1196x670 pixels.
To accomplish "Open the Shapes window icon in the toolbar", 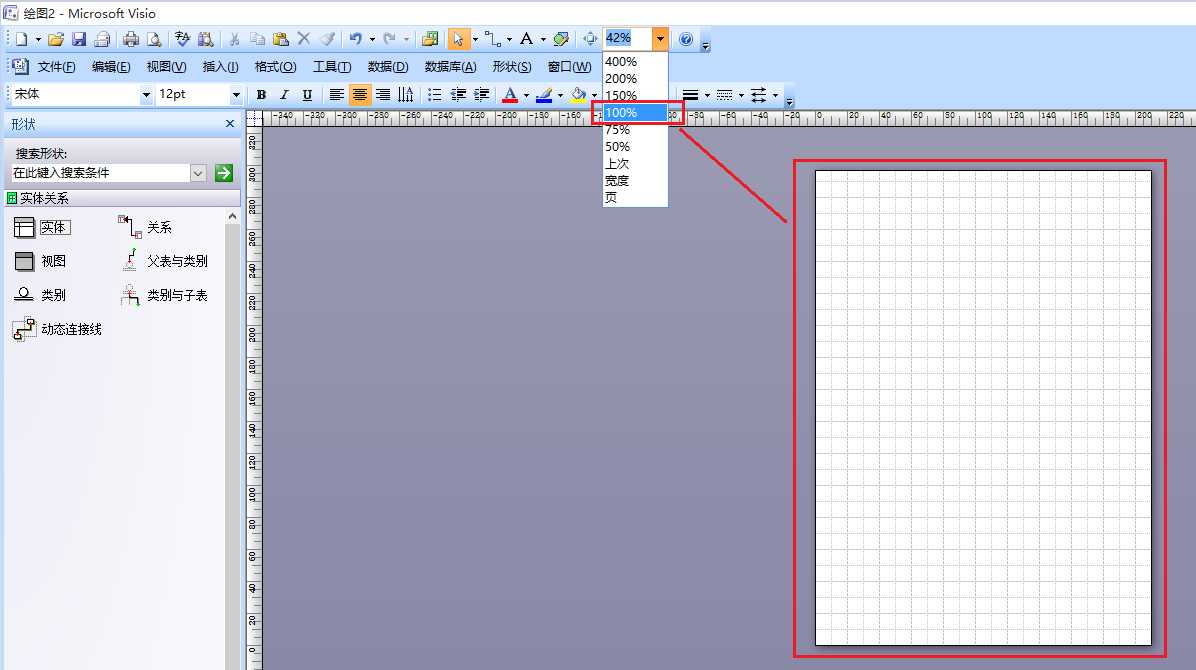I will click(x=430, y=38).
